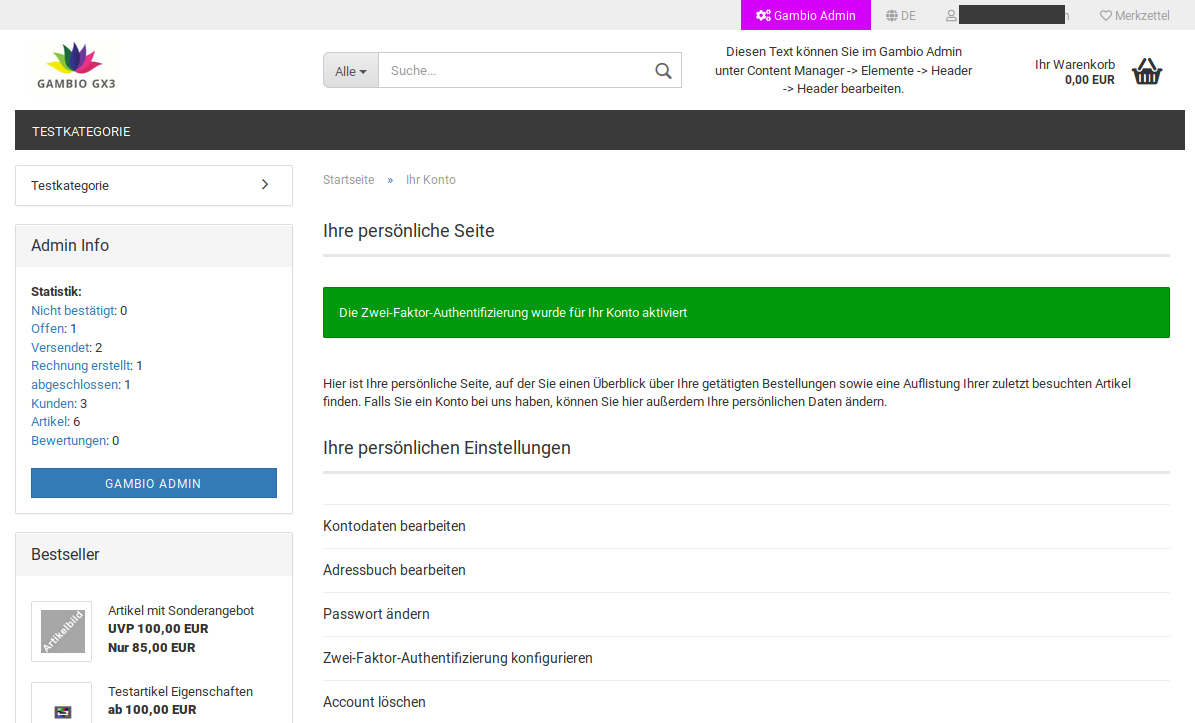Viewport: 1195px width, 723px height.
Task: Open the shopping cart basket icon
Action: pyautogui.click(x=1147, y=71)
